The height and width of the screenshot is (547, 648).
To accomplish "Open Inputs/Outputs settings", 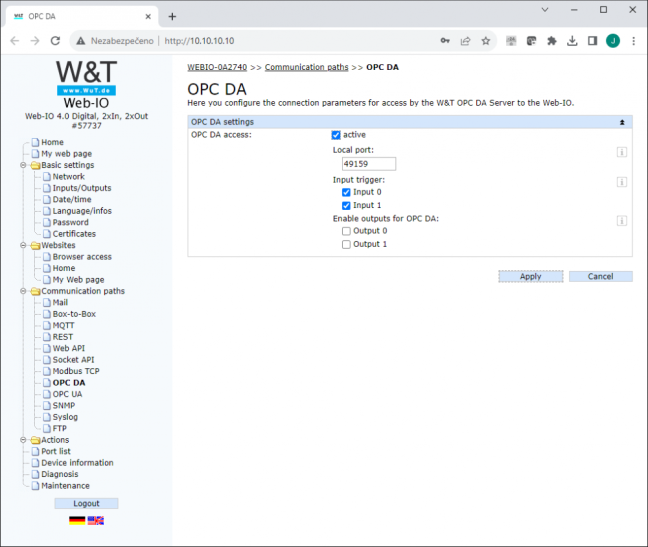I will point(82,188).
